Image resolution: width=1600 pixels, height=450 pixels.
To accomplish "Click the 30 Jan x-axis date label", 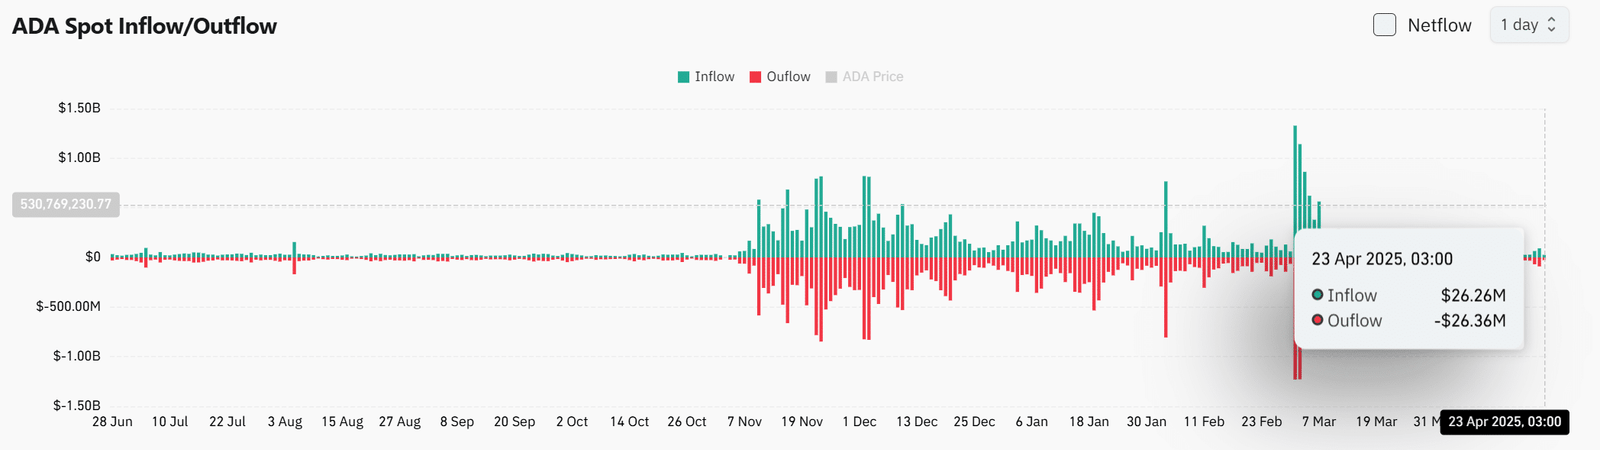I will click(x=1146, y=422).
